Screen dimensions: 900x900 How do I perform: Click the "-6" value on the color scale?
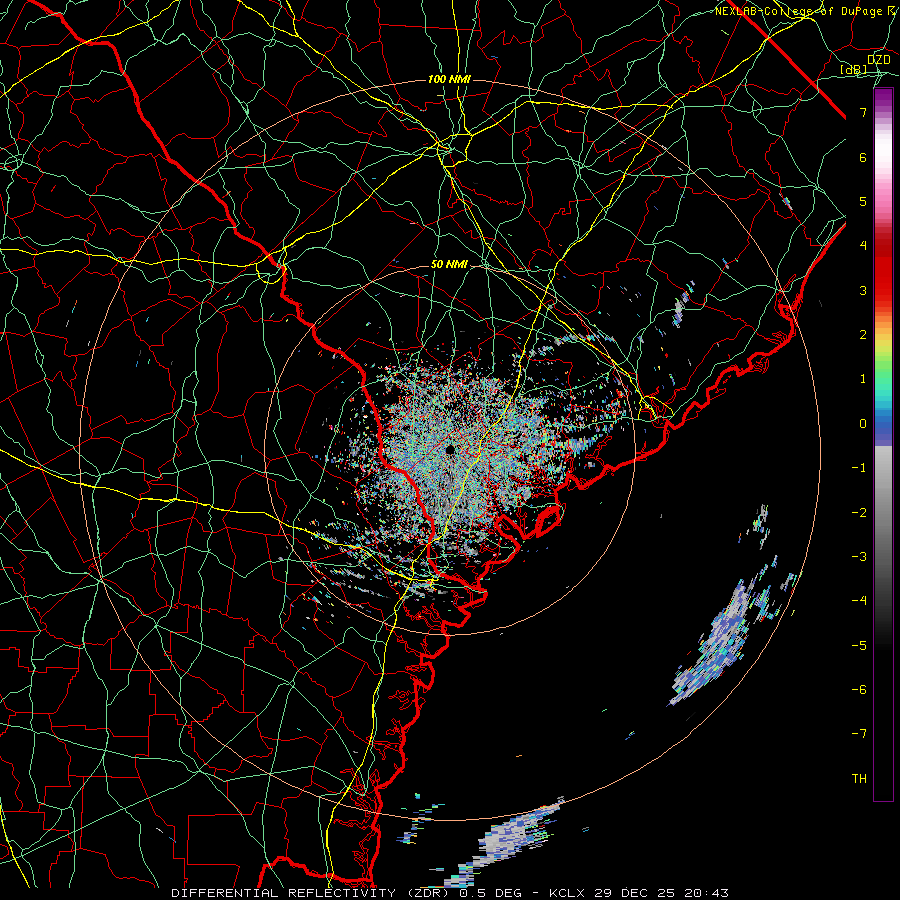coord(859,690)
